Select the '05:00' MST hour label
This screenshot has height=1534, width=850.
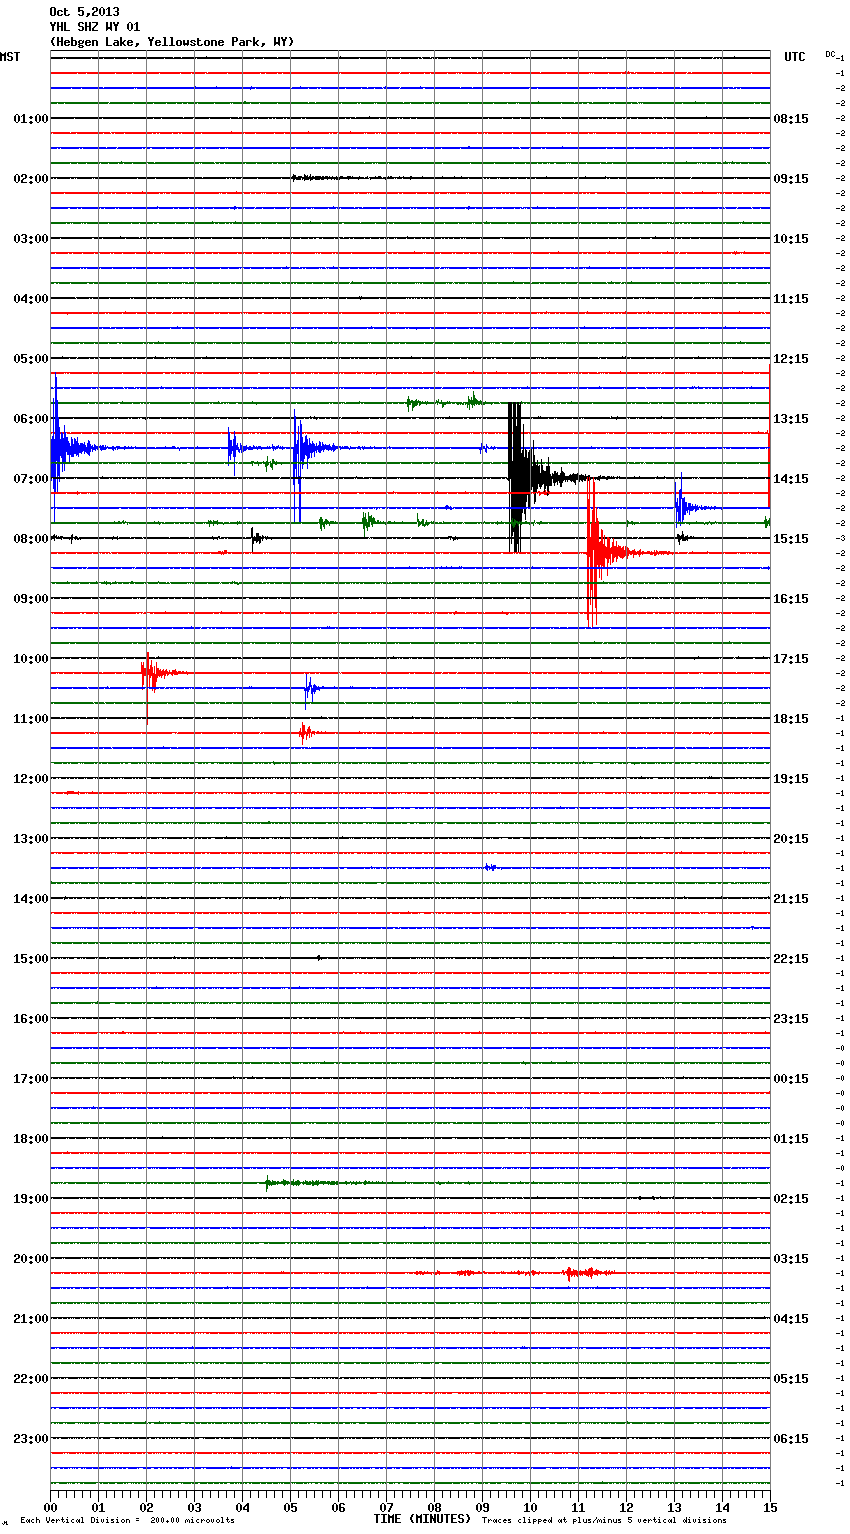pyautogui.click(x=31, y=359)
